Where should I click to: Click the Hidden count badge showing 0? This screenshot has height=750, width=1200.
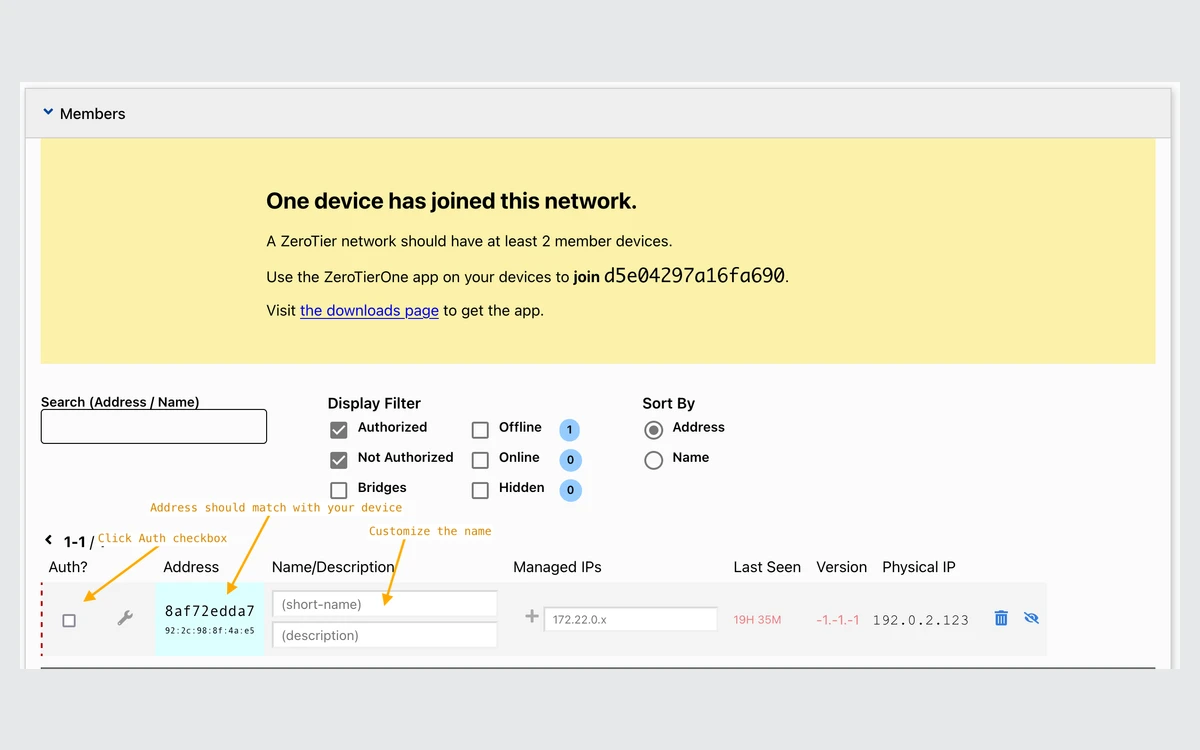pos(570,490)
